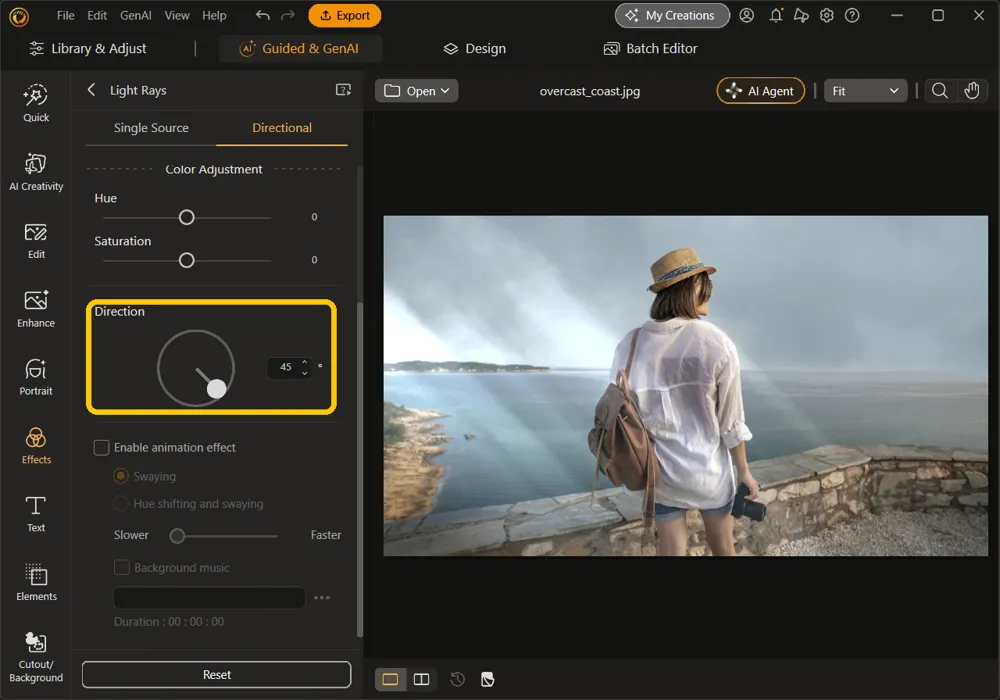Screen dimensions: 1000x700
Task: Open the Fit zoom dropdown
Action: coord(865,91)
